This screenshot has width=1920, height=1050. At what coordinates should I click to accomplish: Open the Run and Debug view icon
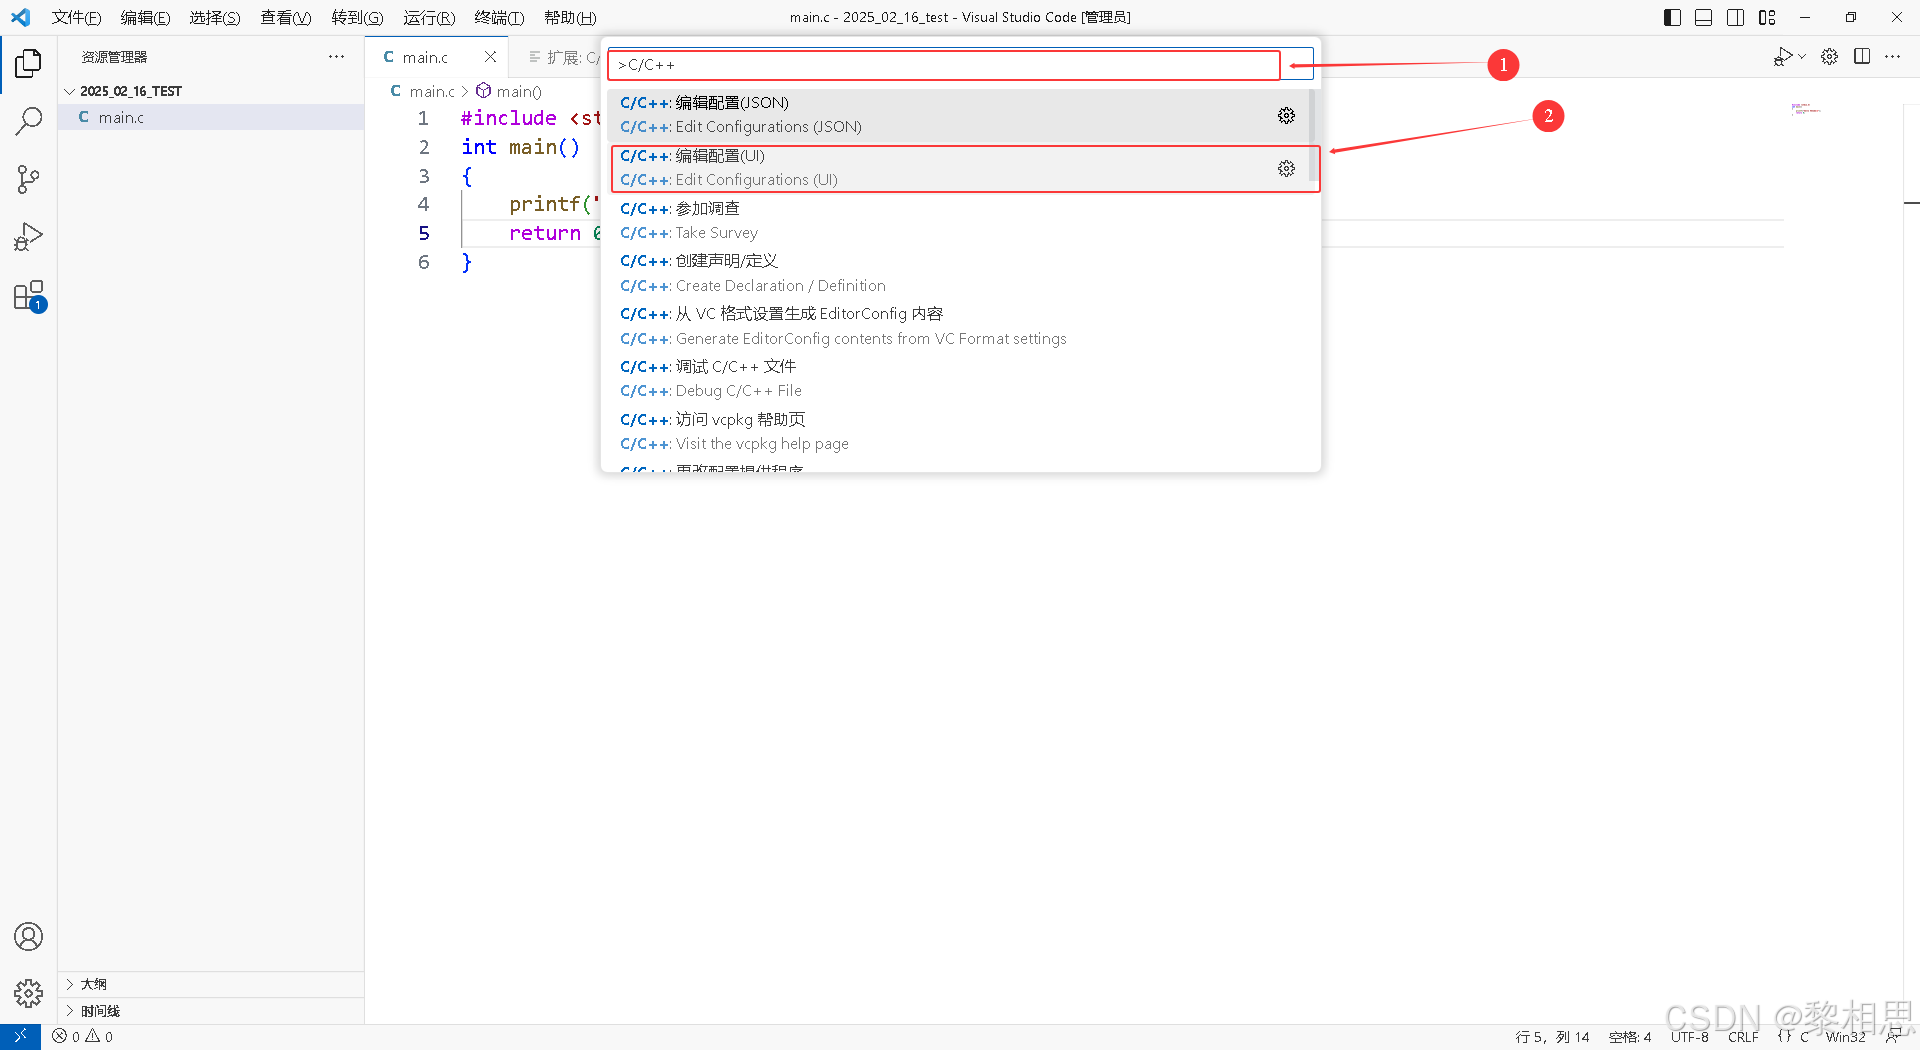pos(28,237)
